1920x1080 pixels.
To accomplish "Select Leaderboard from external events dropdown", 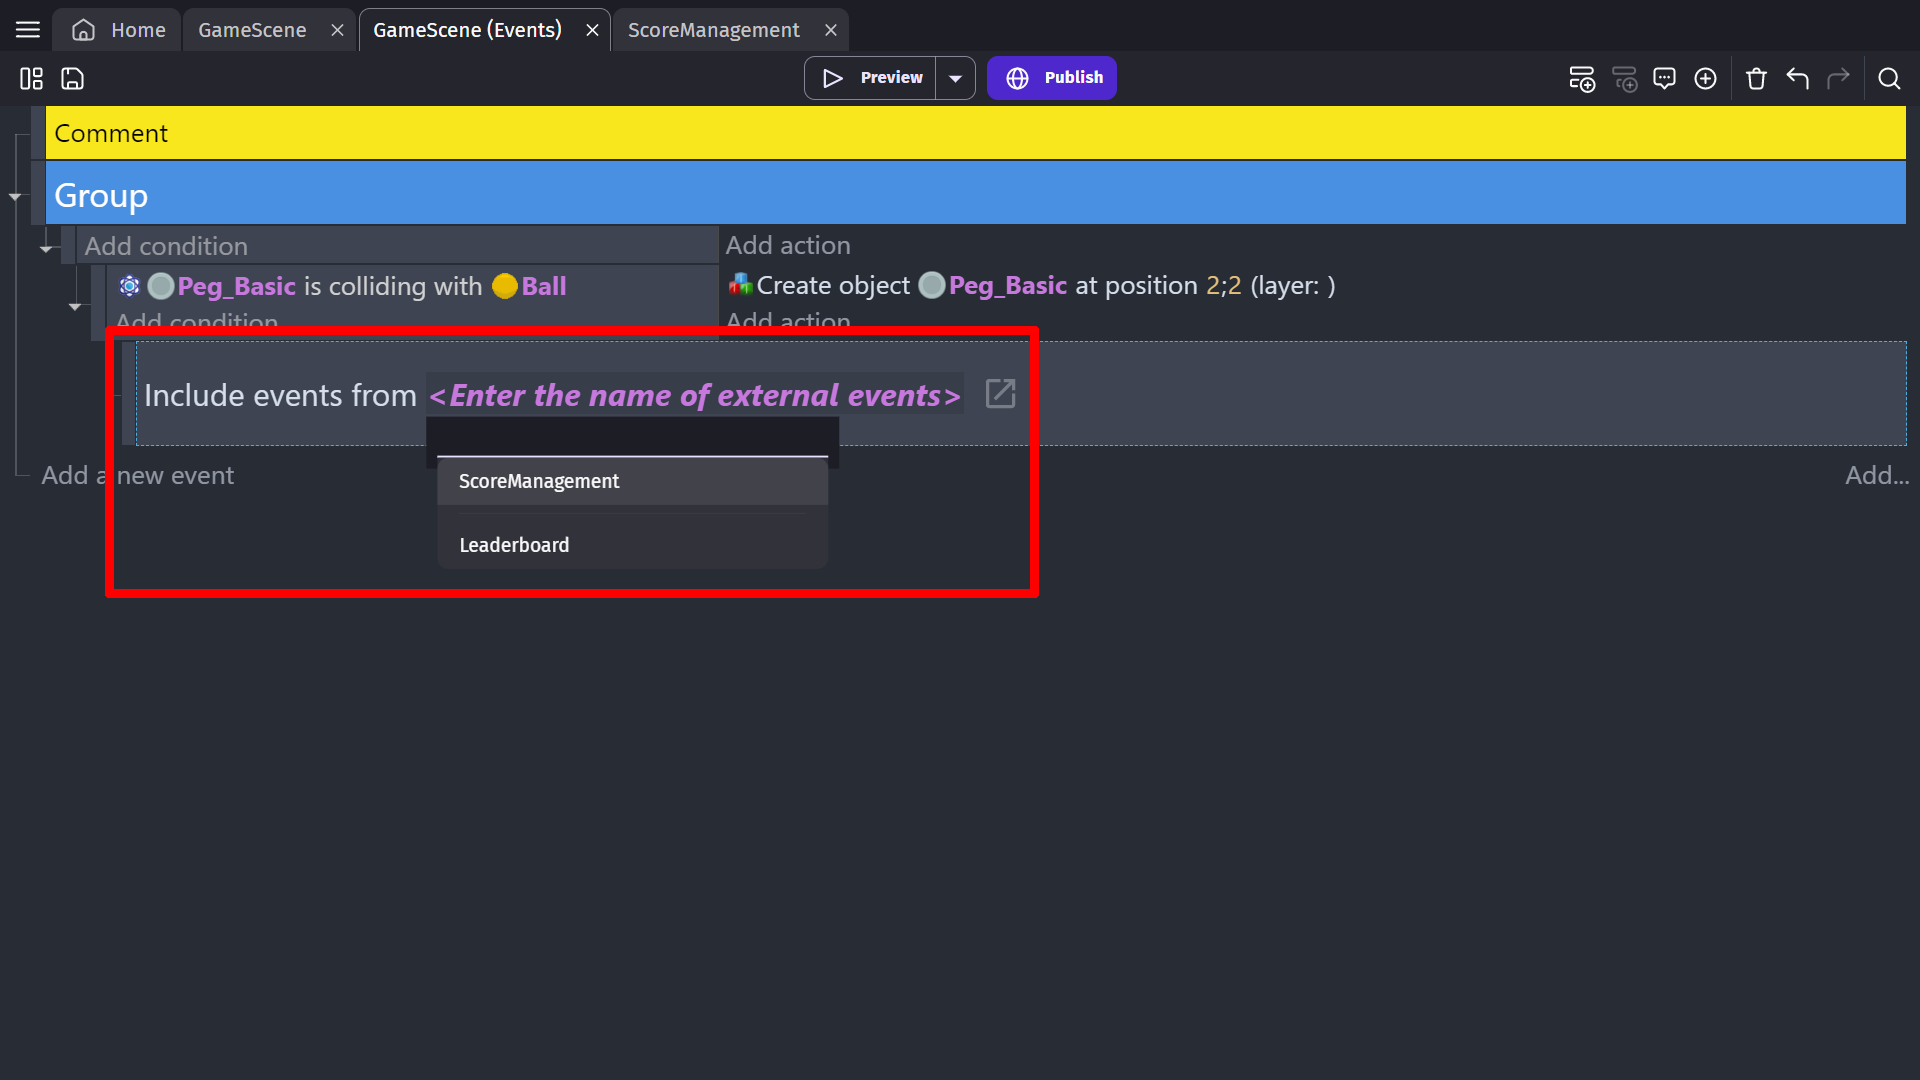I will point(514,543).
